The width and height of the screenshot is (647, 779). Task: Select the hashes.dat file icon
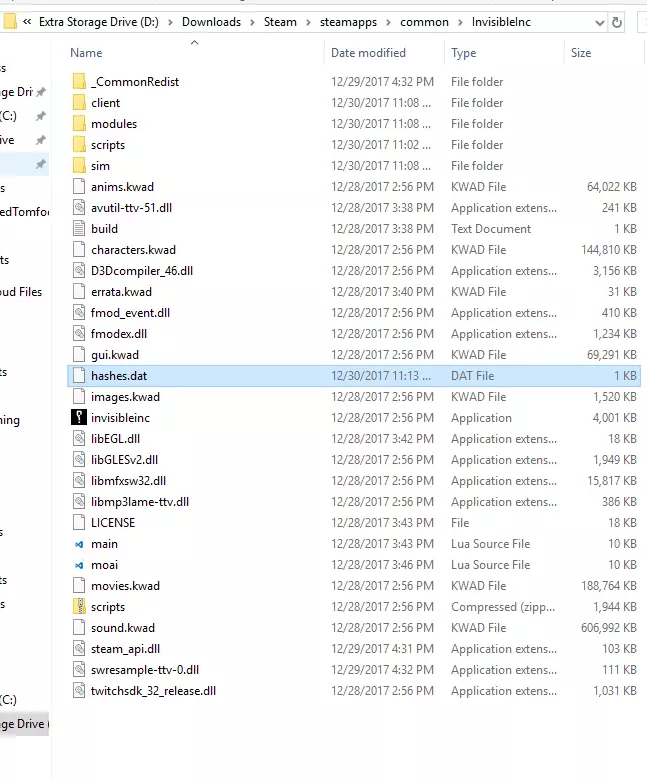pos(79,376)
